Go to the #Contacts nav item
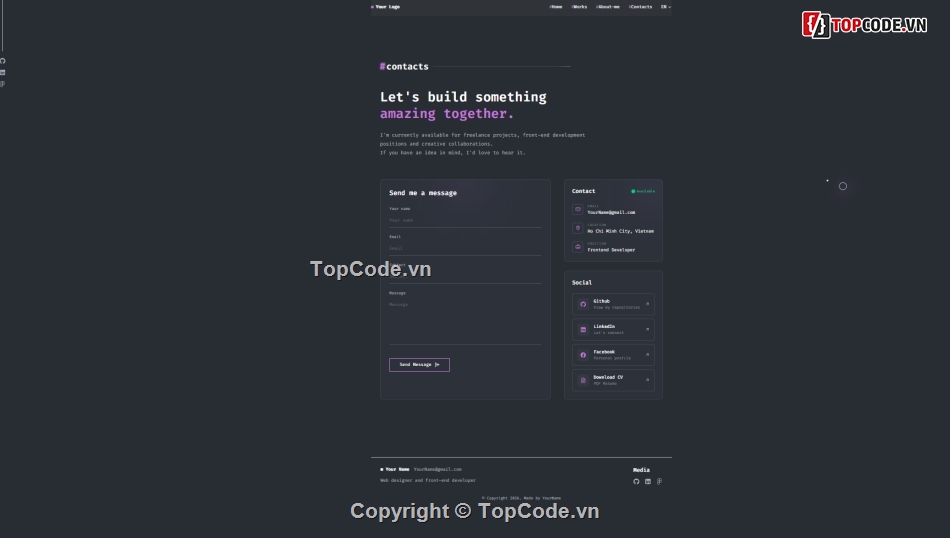The width and height of the screenshot is (950, 538). click(x=640, y=7)
